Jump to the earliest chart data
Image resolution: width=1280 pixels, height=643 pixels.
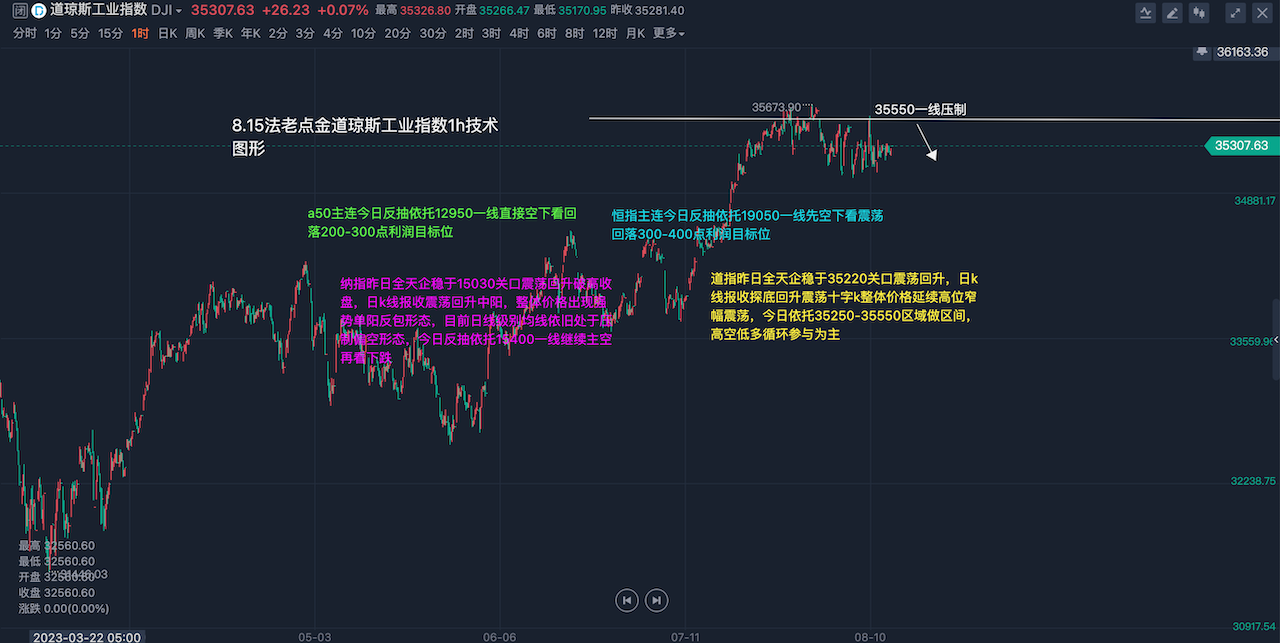tap(627, 600)
